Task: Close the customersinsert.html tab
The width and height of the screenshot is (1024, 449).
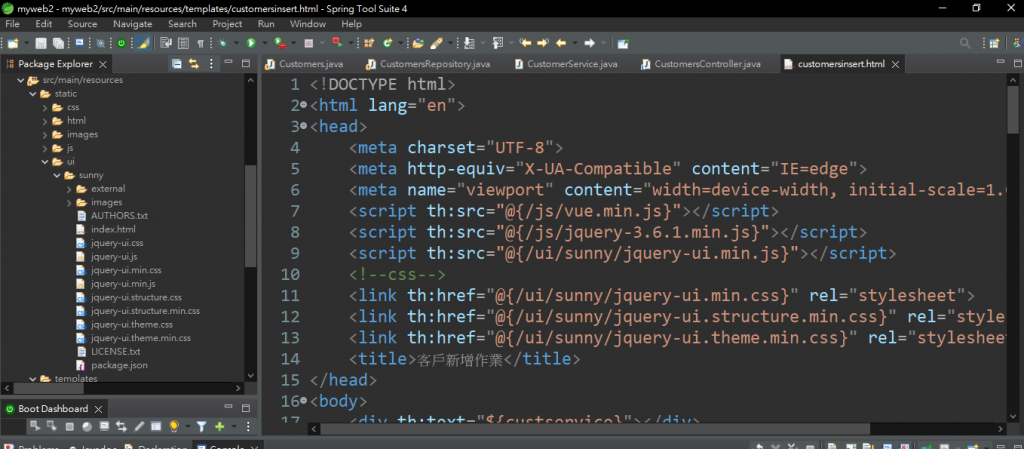Action: [895, 64]
